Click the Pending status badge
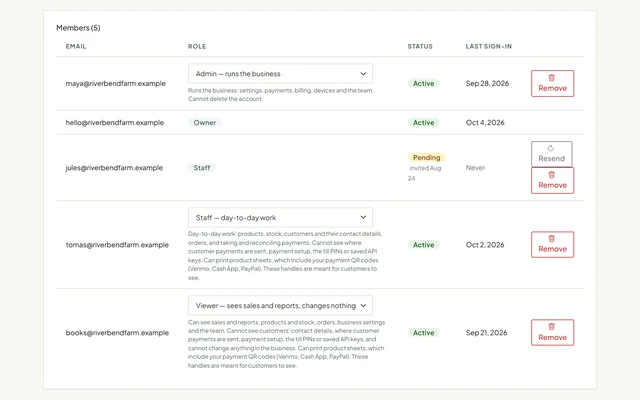 (427, 158)
